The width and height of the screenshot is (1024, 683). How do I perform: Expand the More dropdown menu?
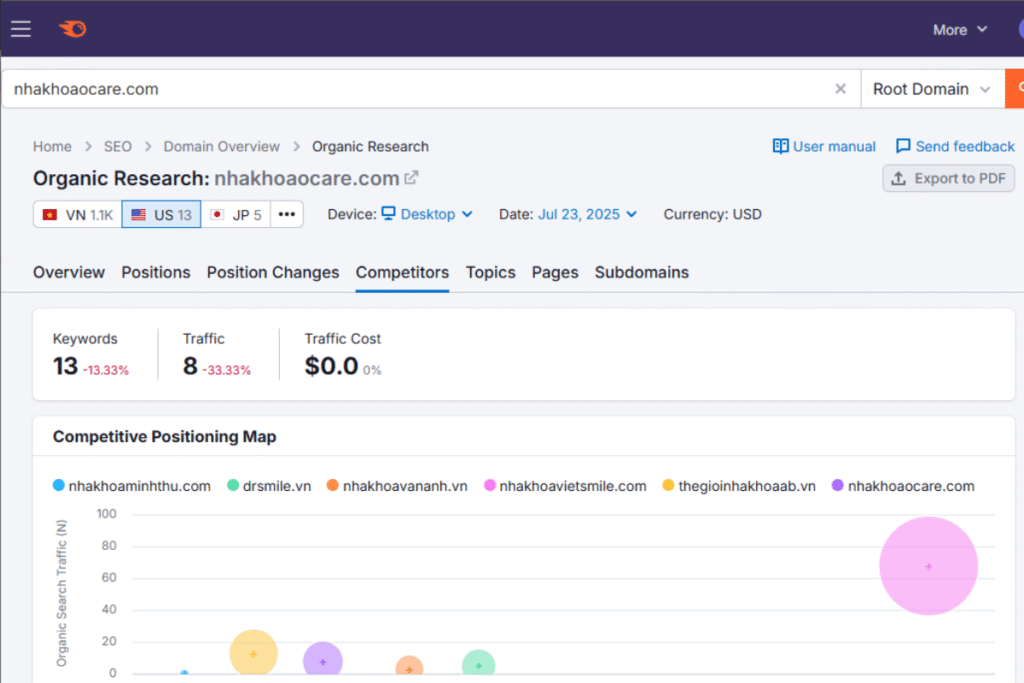pyautogui.click(x=960, y=30)
